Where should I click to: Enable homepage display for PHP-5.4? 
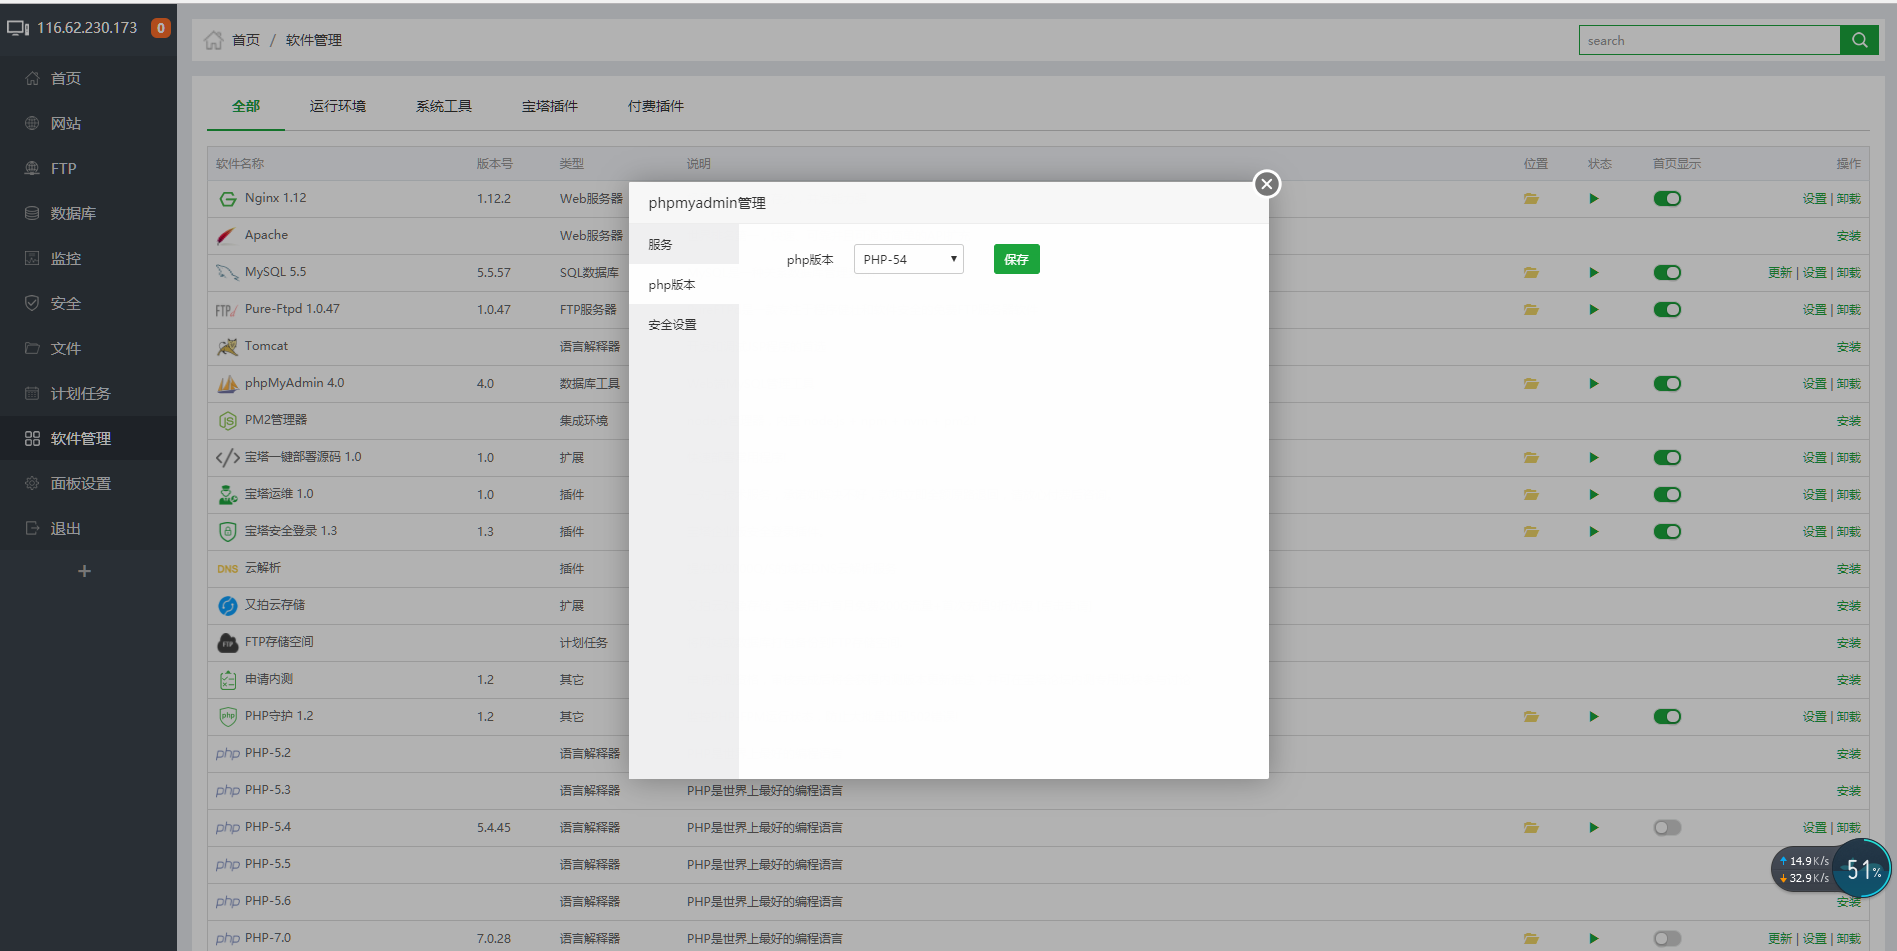pos(1667,827)
